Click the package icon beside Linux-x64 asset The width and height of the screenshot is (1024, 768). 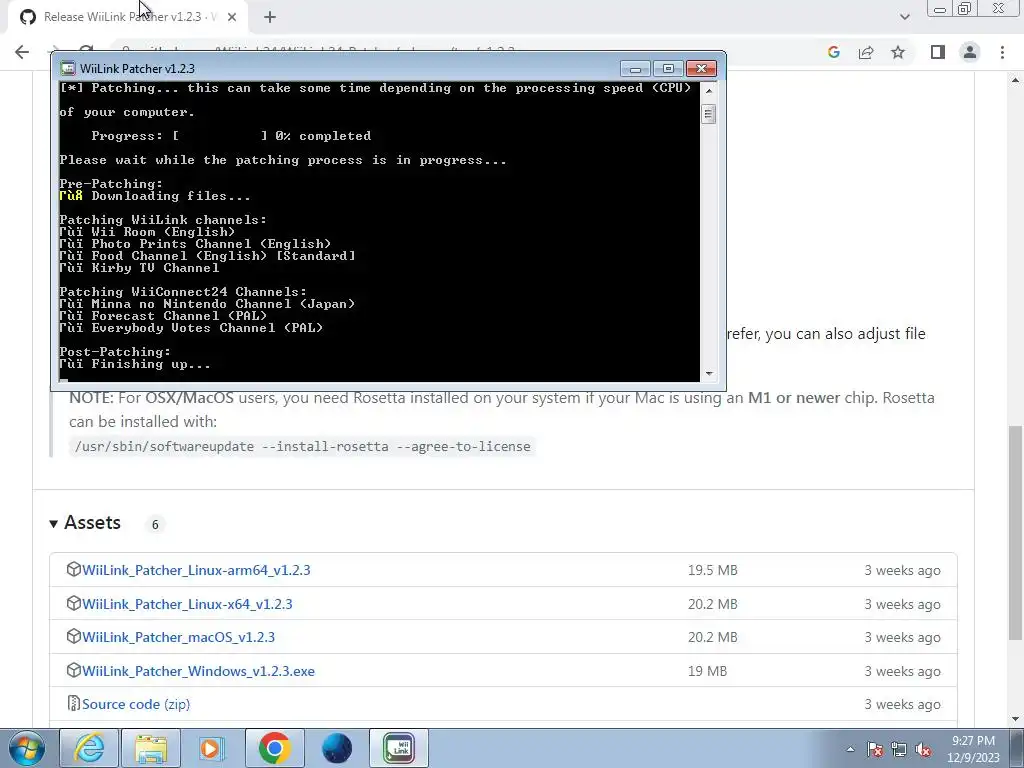coord(73,603)
